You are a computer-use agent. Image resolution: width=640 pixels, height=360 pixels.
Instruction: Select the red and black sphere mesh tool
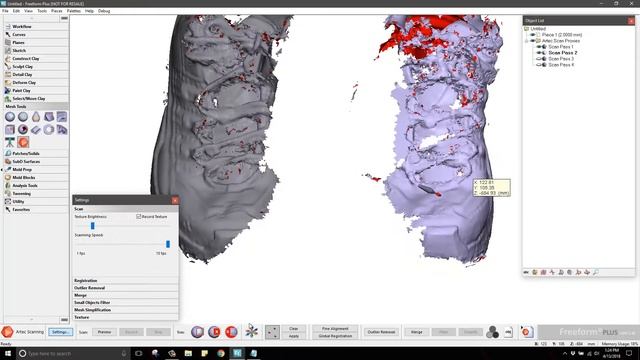point(23,129)
